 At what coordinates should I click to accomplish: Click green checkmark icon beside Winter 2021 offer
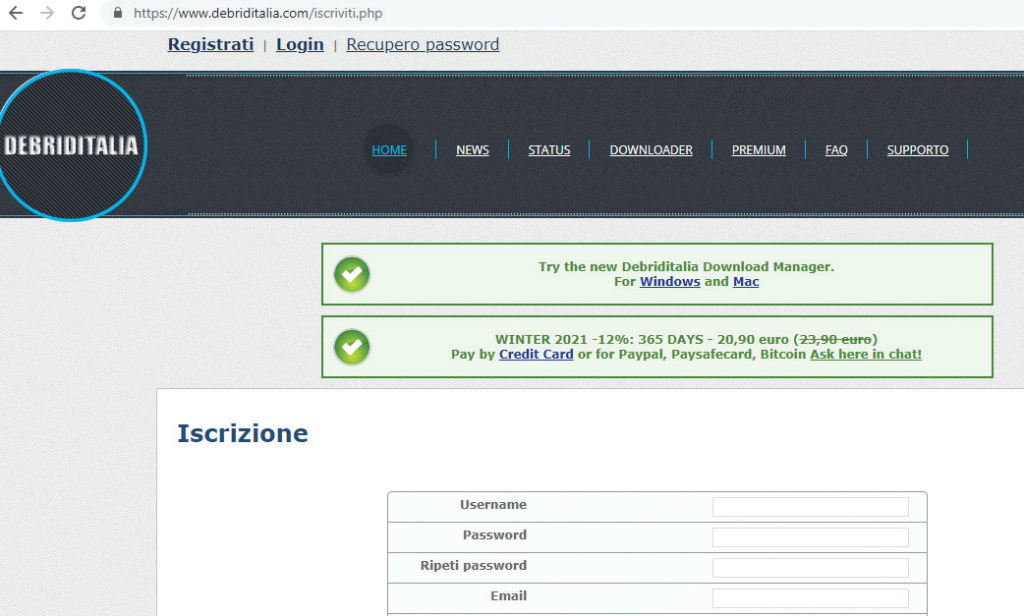point(352,347)
